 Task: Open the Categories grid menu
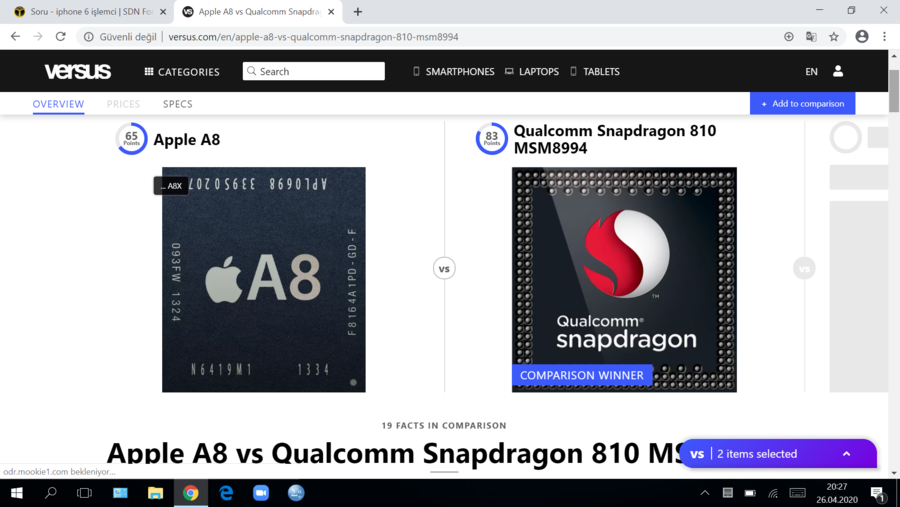[182, 72]
